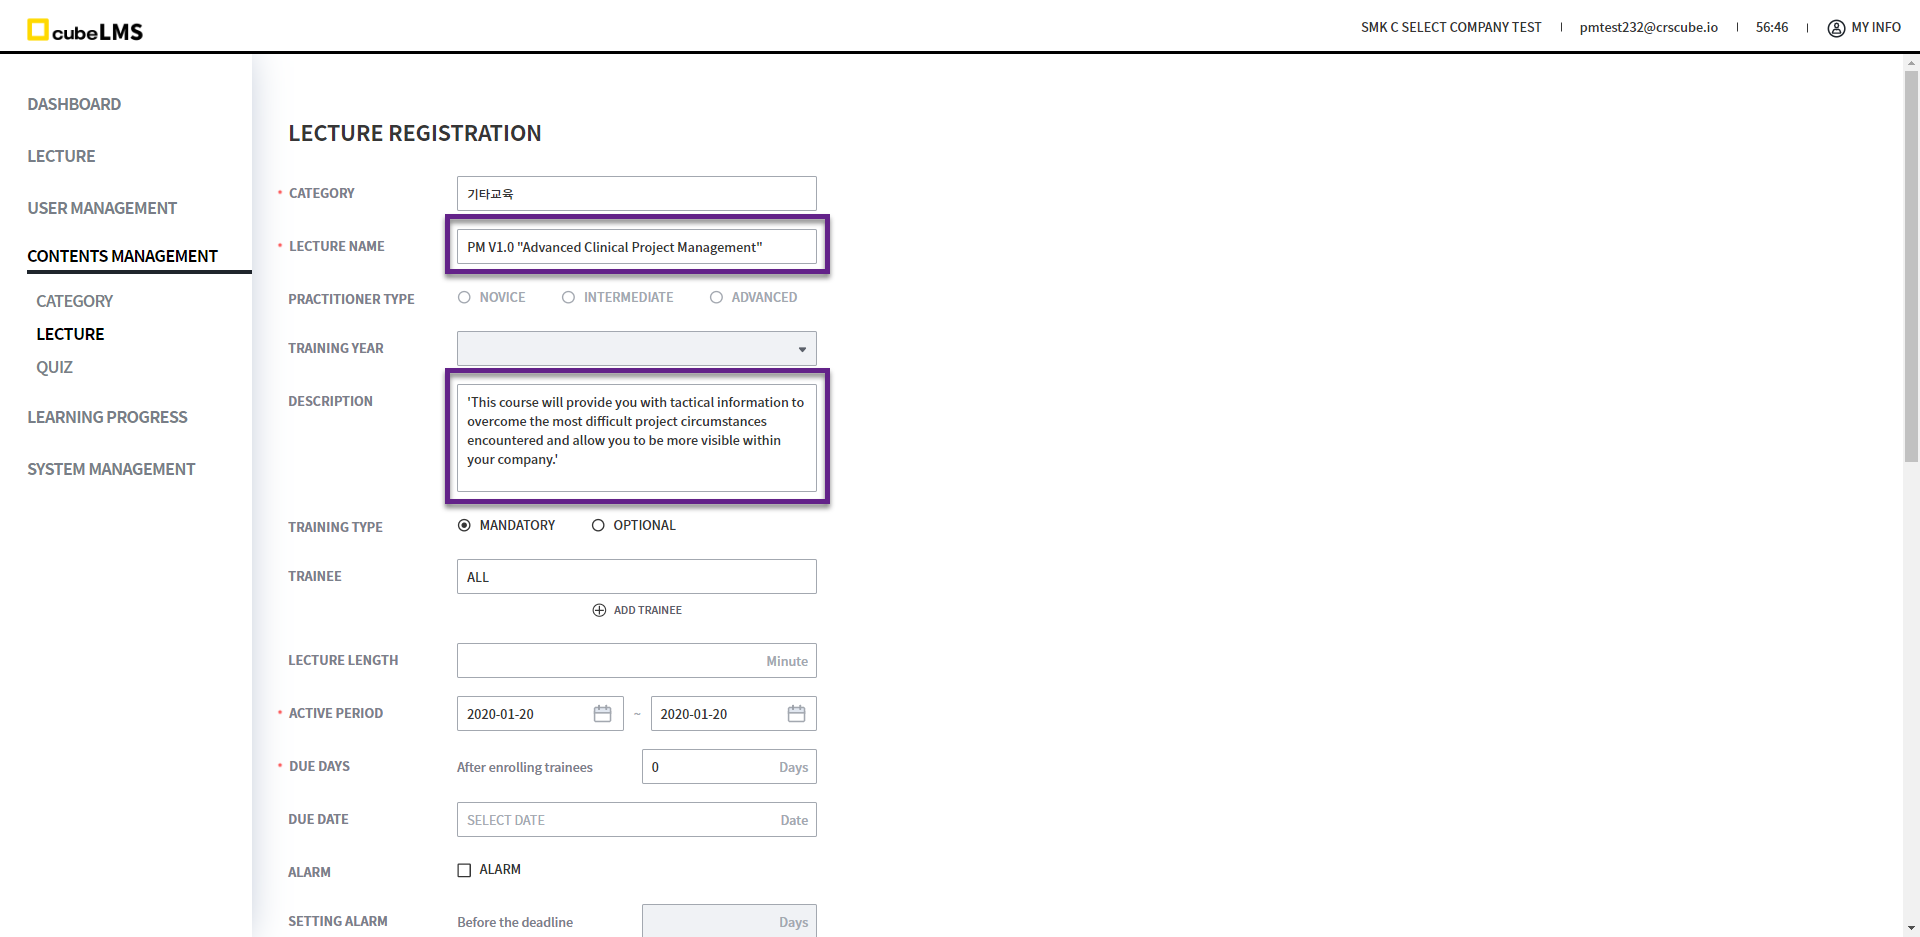Open the Trainee selection field showing ALL

click(636, 577)
